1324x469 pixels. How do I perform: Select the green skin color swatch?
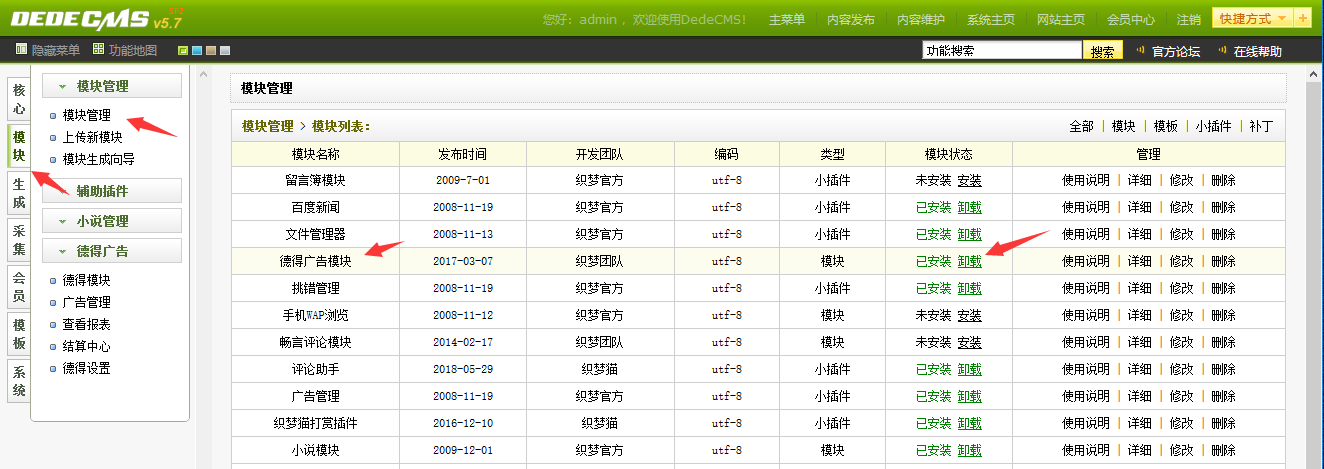point(183,51)
